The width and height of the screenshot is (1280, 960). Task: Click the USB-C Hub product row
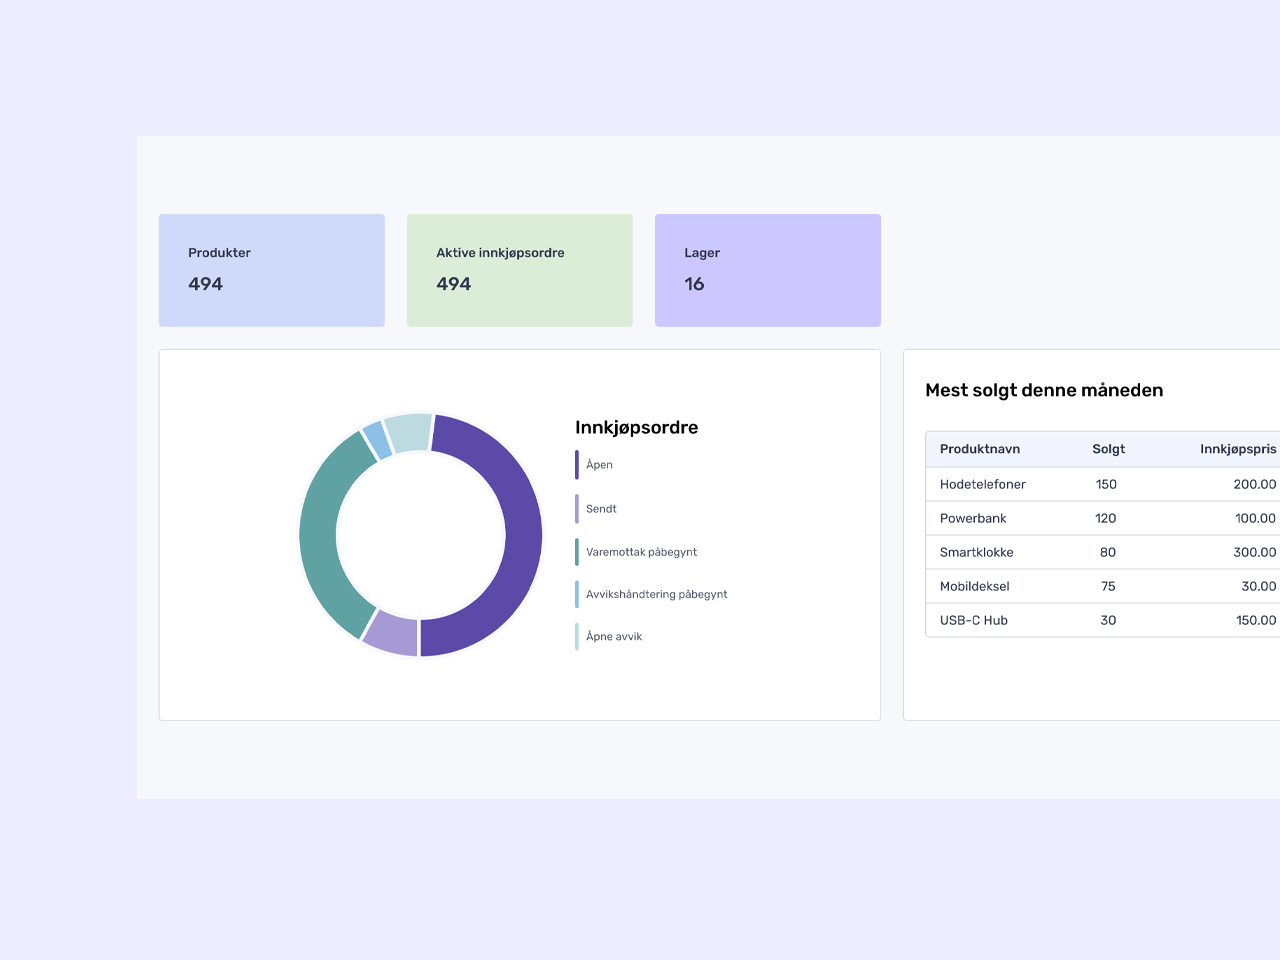(1100, 620)
